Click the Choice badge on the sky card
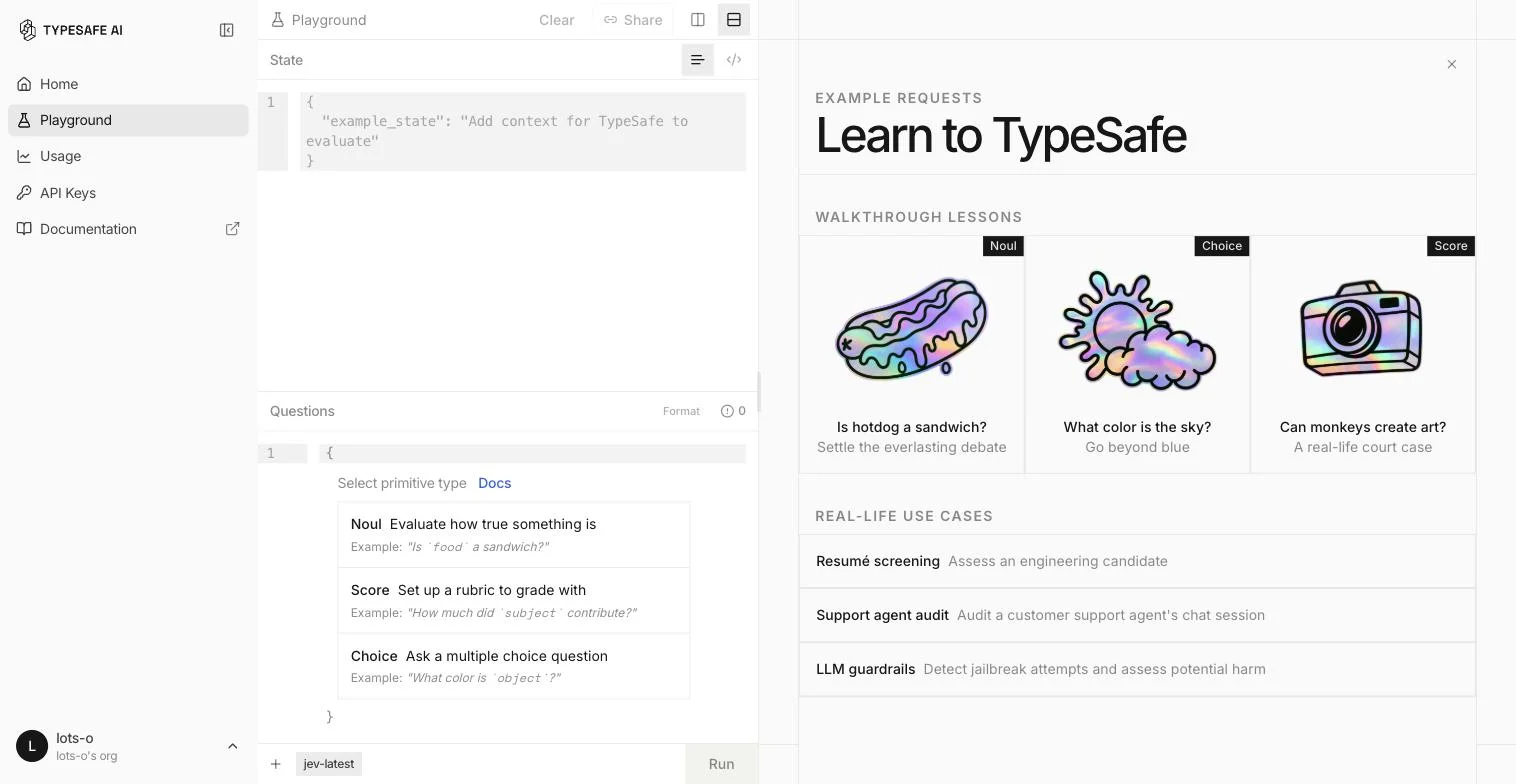 point(1222,246)
